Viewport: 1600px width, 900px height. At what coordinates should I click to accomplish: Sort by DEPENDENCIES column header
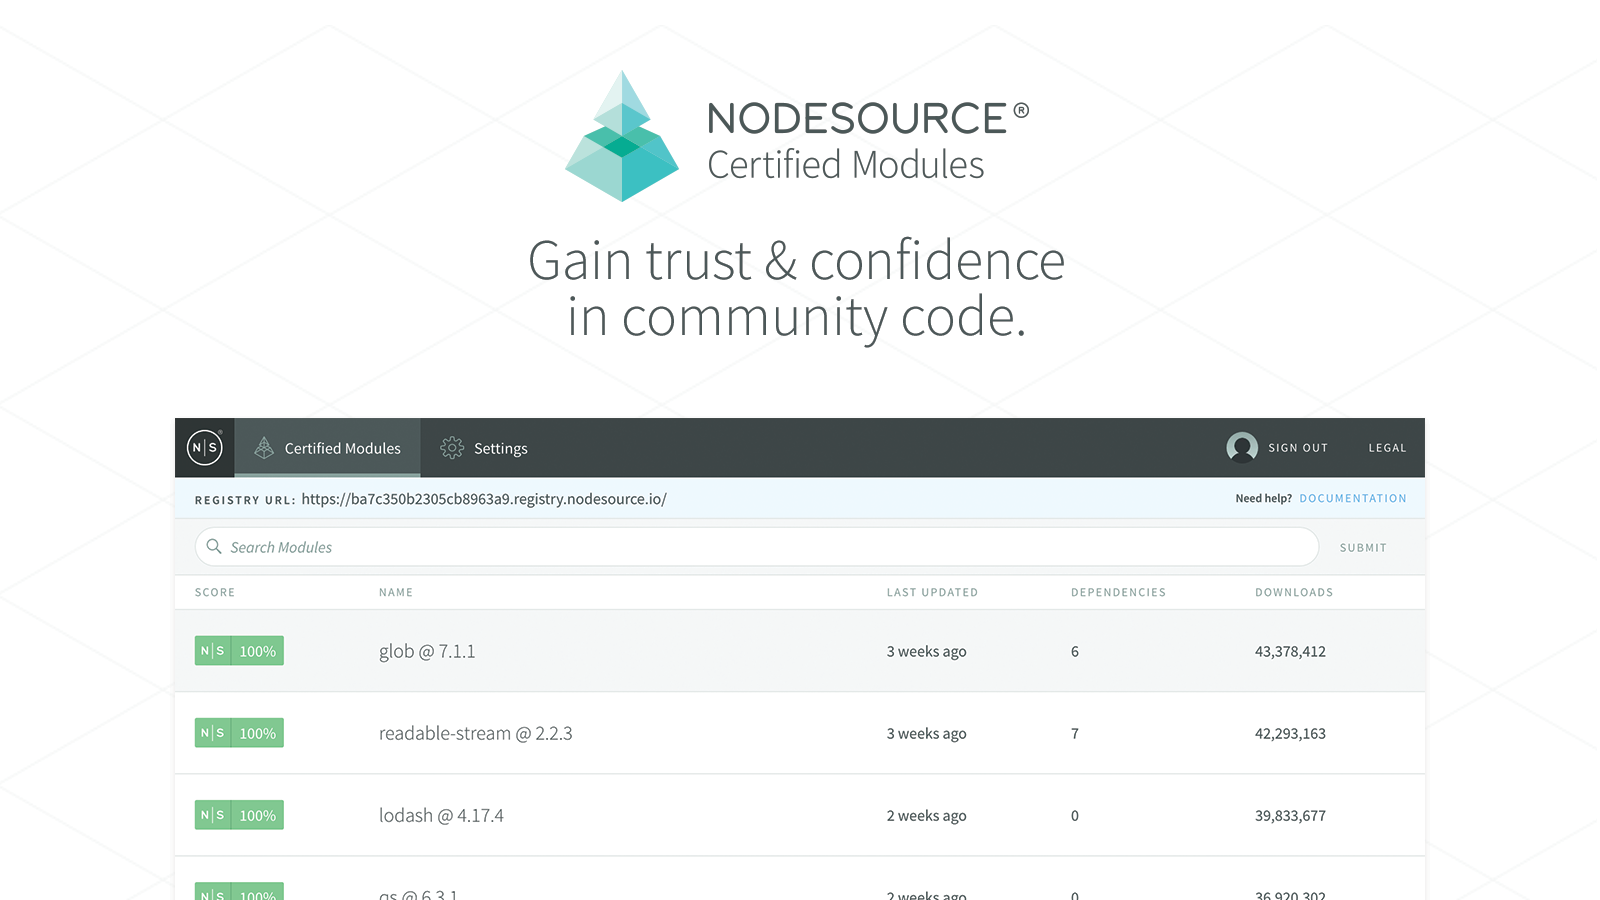click(1118, 592)
